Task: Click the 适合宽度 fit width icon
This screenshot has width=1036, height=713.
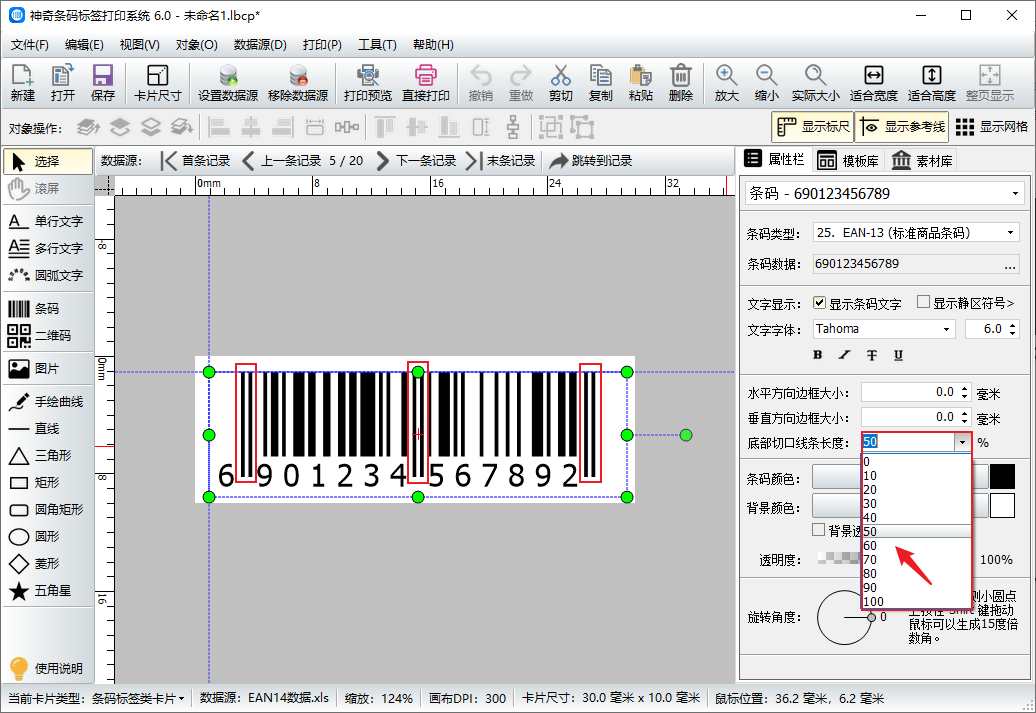Action: (873, 82)
